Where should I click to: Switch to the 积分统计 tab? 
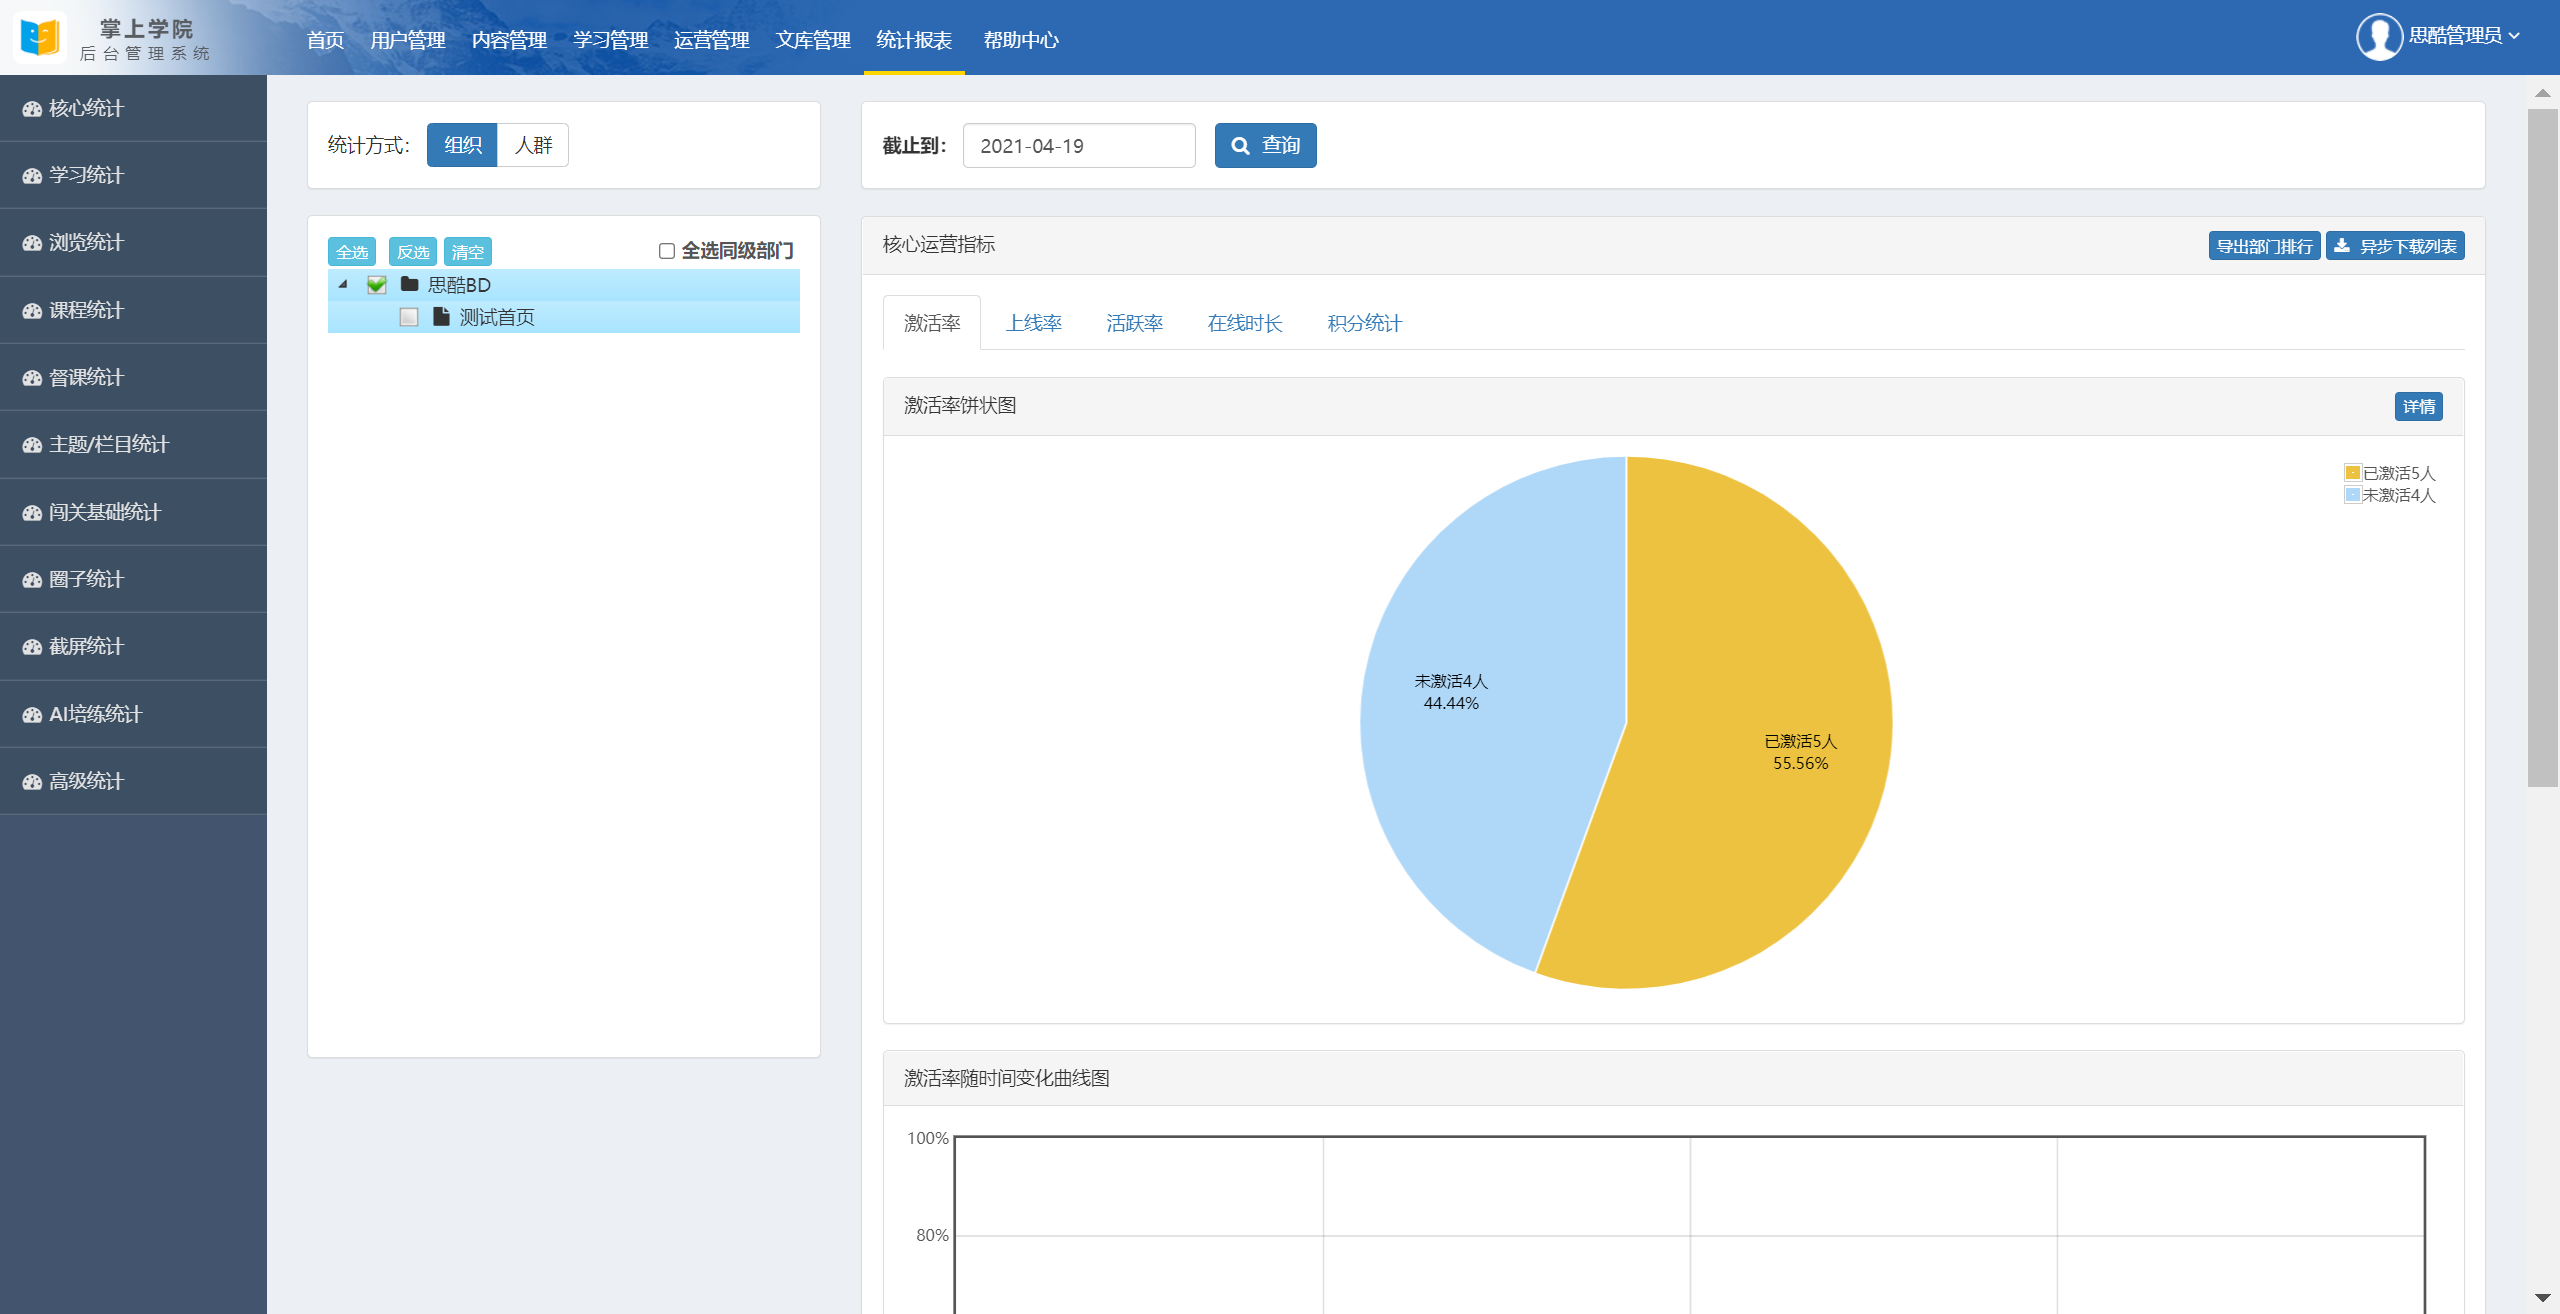click(1365, 323)
